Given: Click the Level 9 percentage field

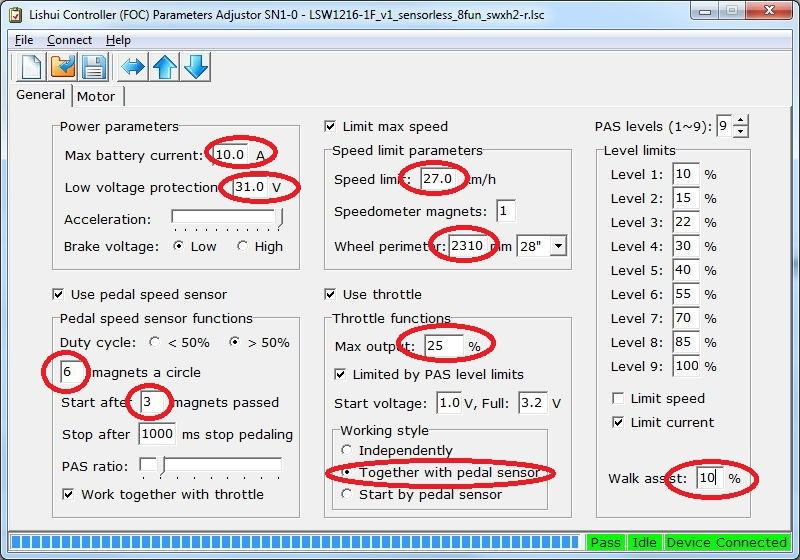Looking at the screenshot, I should (686, 366).
